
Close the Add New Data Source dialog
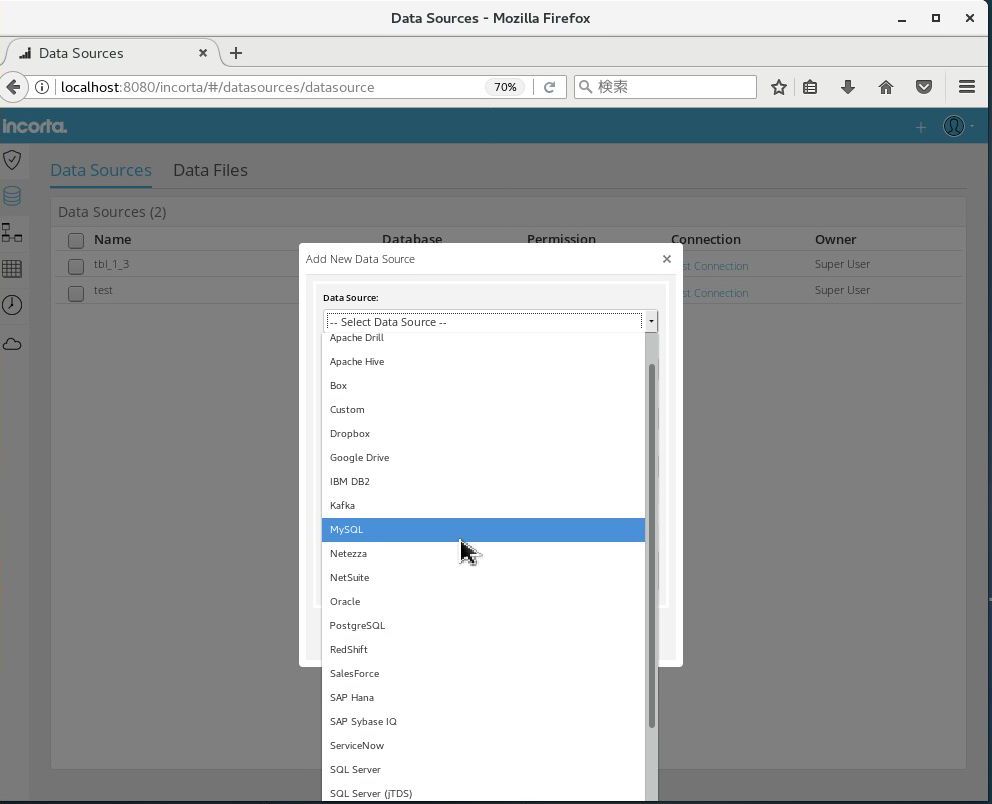pyautogui.click(x=666, y=259)
